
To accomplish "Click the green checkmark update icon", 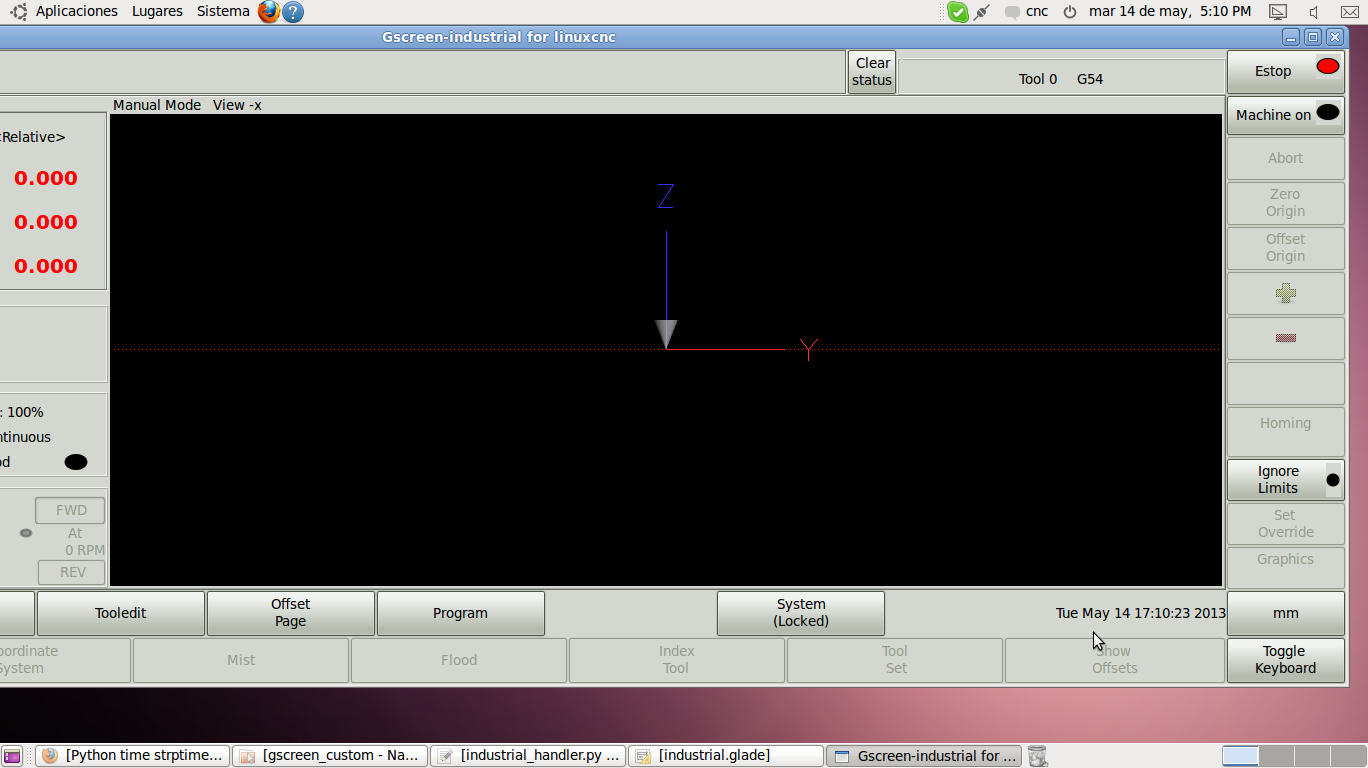I will tap(958, 12).
